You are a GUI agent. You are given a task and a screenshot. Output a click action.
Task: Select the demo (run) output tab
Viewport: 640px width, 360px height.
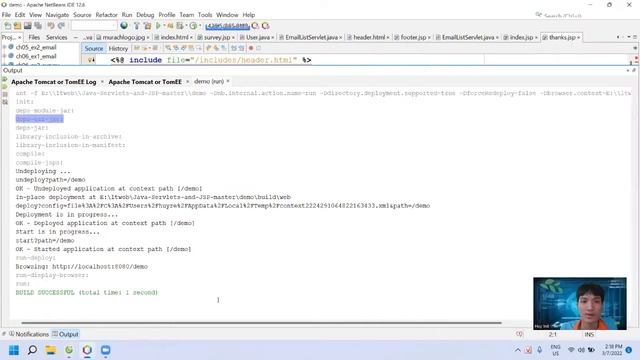click(x=209, y=81)
